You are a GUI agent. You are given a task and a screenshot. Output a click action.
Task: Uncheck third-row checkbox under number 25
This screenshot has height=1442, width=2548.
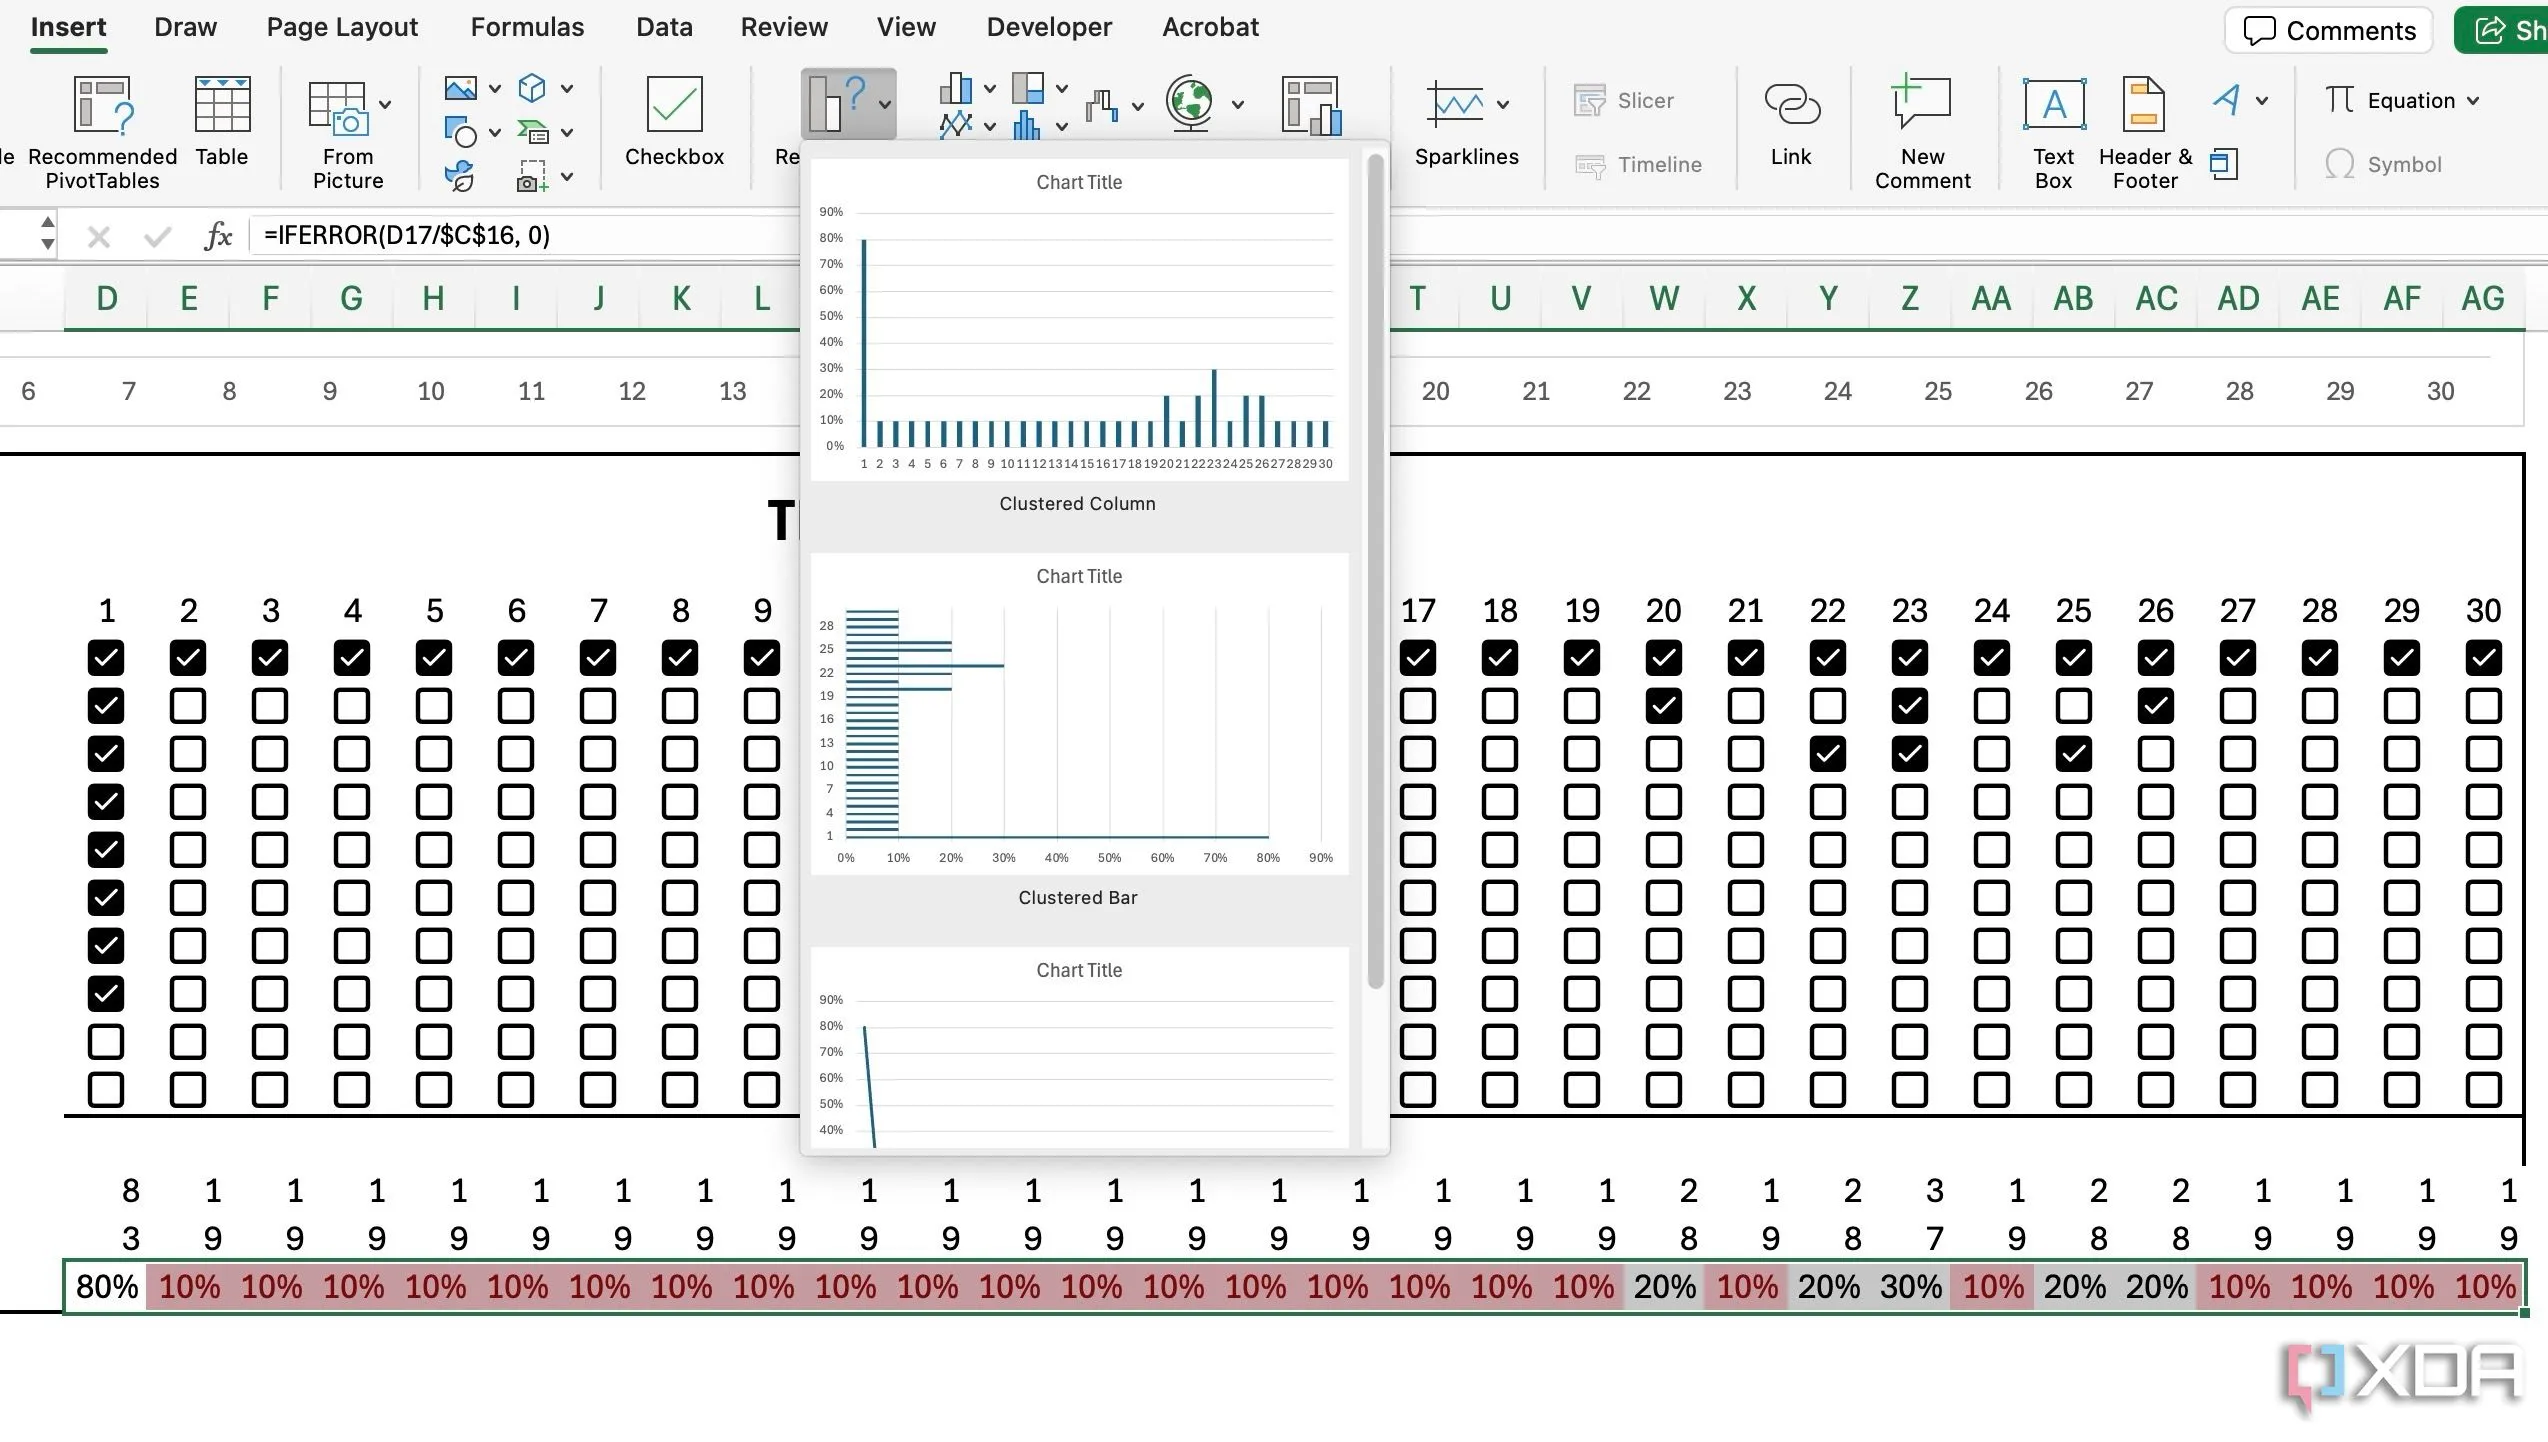pyautogui.click(x=2073, y=754)
